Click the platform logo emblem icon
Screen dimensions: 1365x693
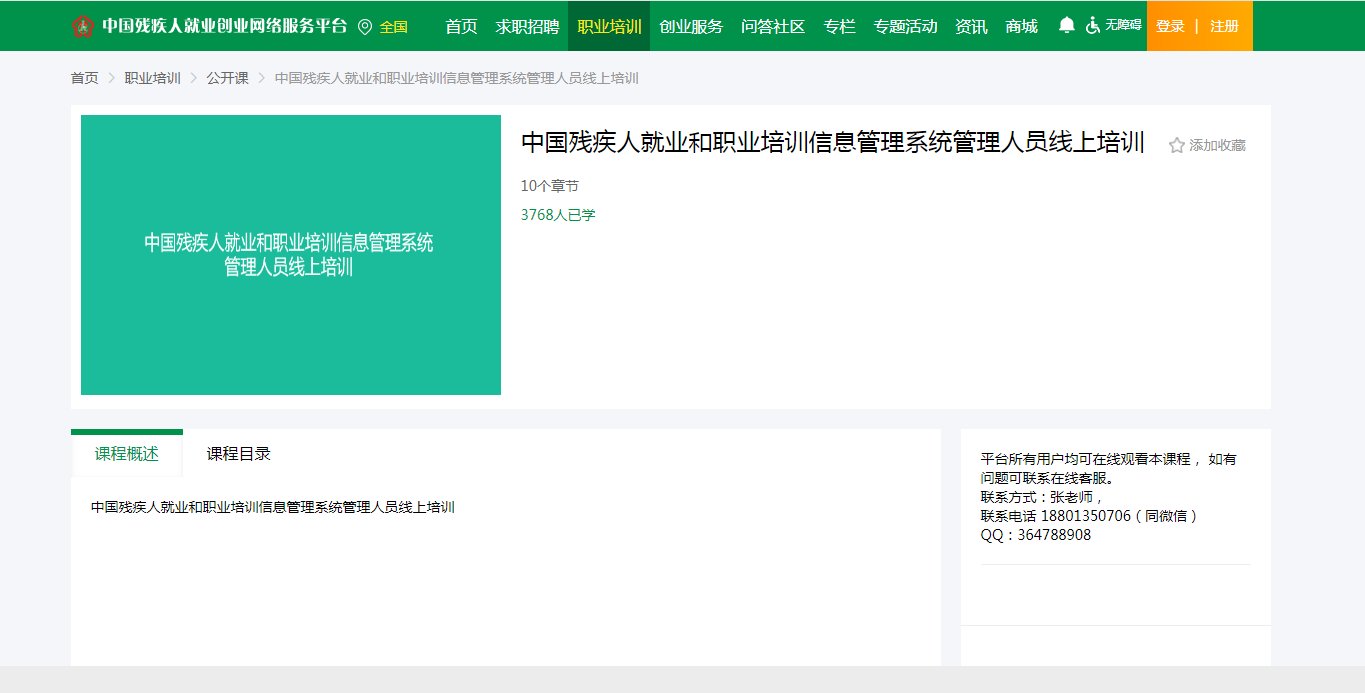82,27
